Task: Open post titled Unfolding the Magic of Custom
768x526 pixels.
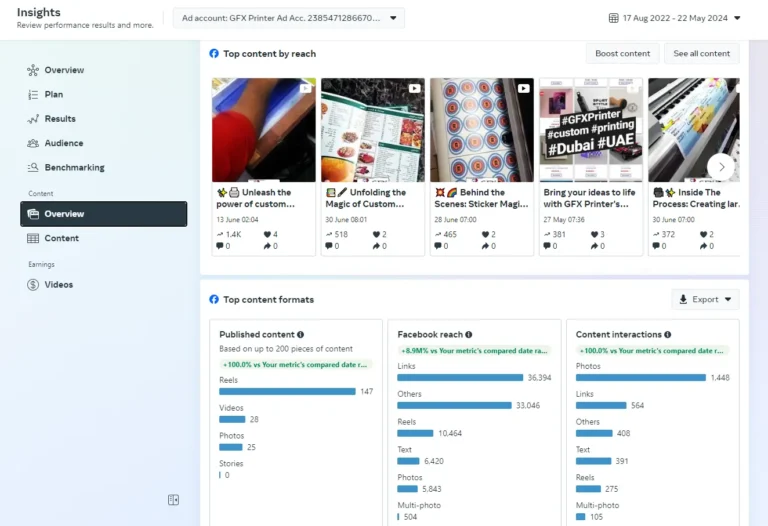Action: 365,198
